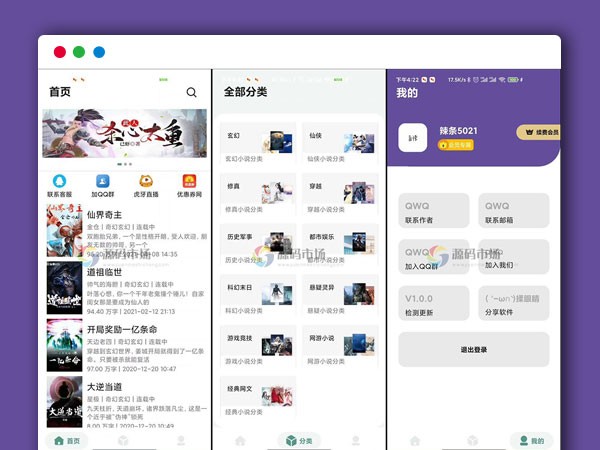Viewport: 600px width, 450px height.
Task: Open 联系客服 customer service icon
Action: point(60,181)
